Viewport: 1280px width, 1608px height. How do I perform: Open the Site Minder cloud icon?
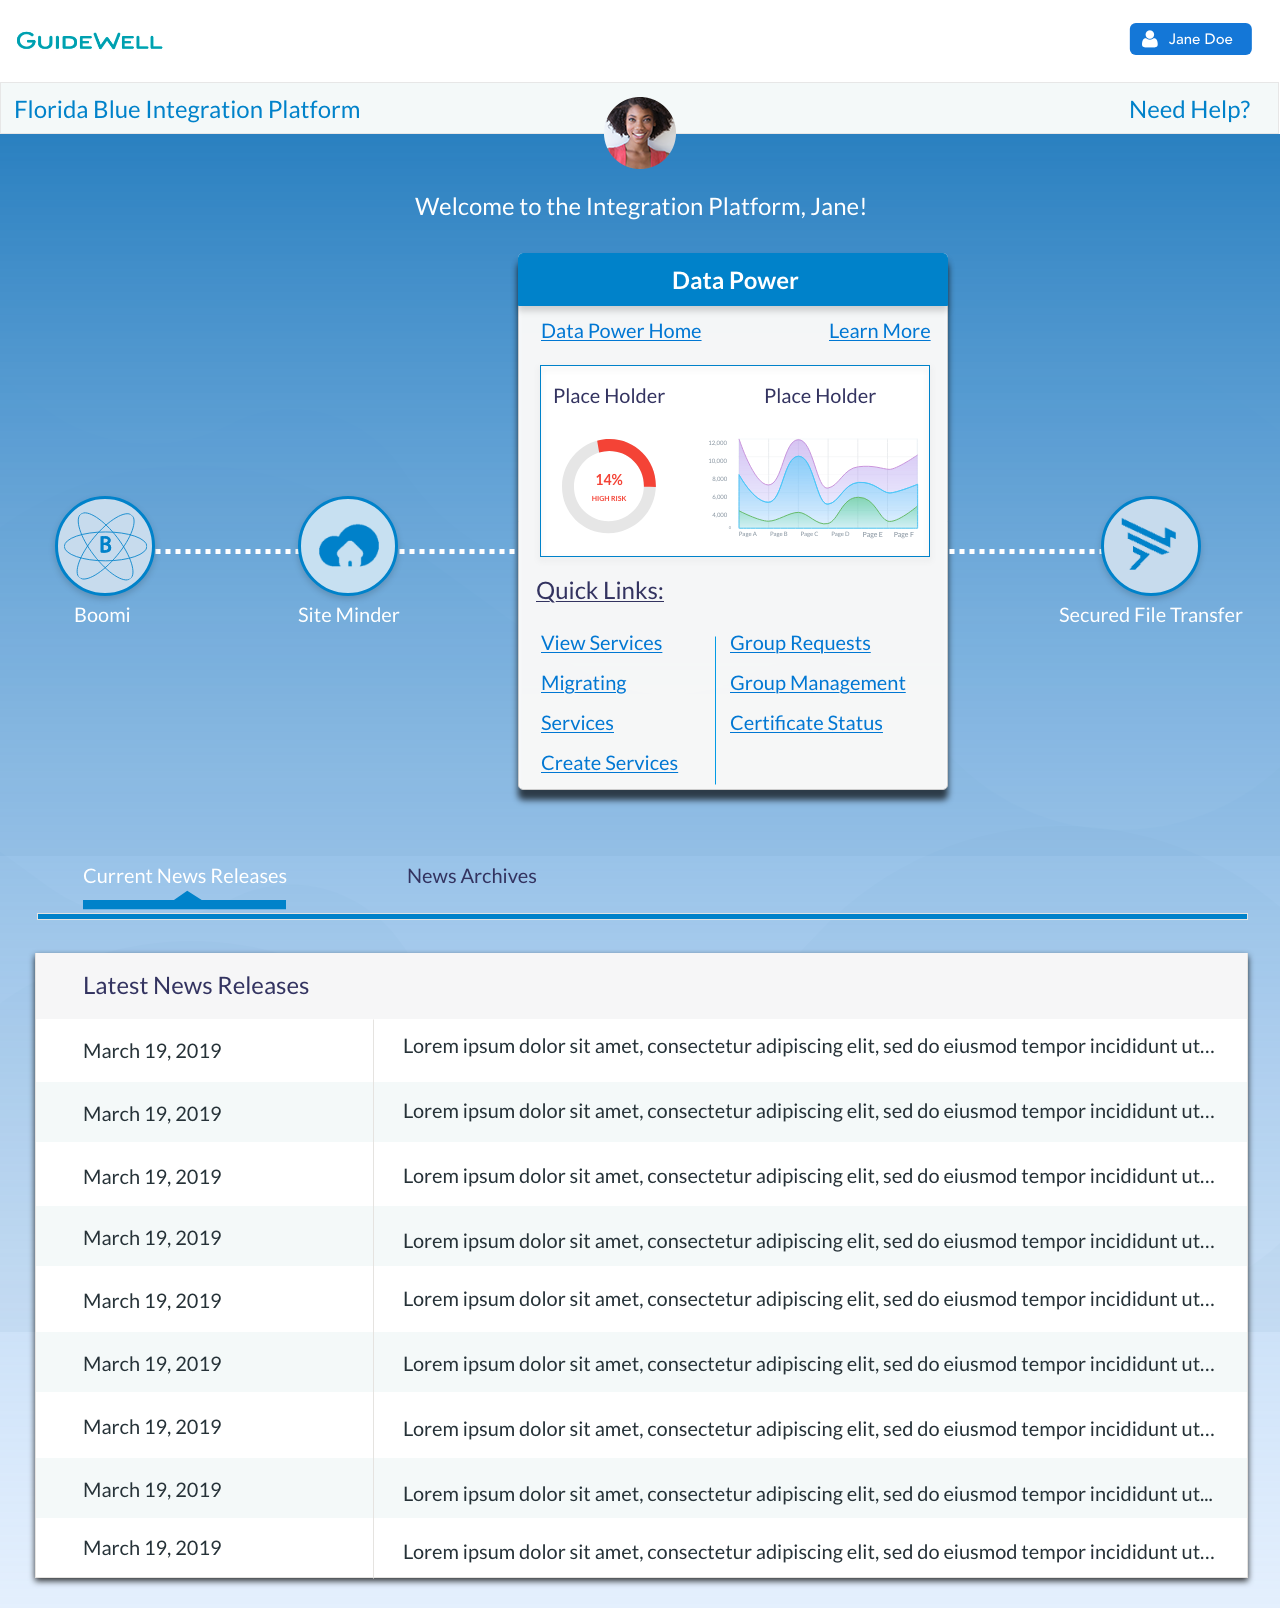(348, 546)
